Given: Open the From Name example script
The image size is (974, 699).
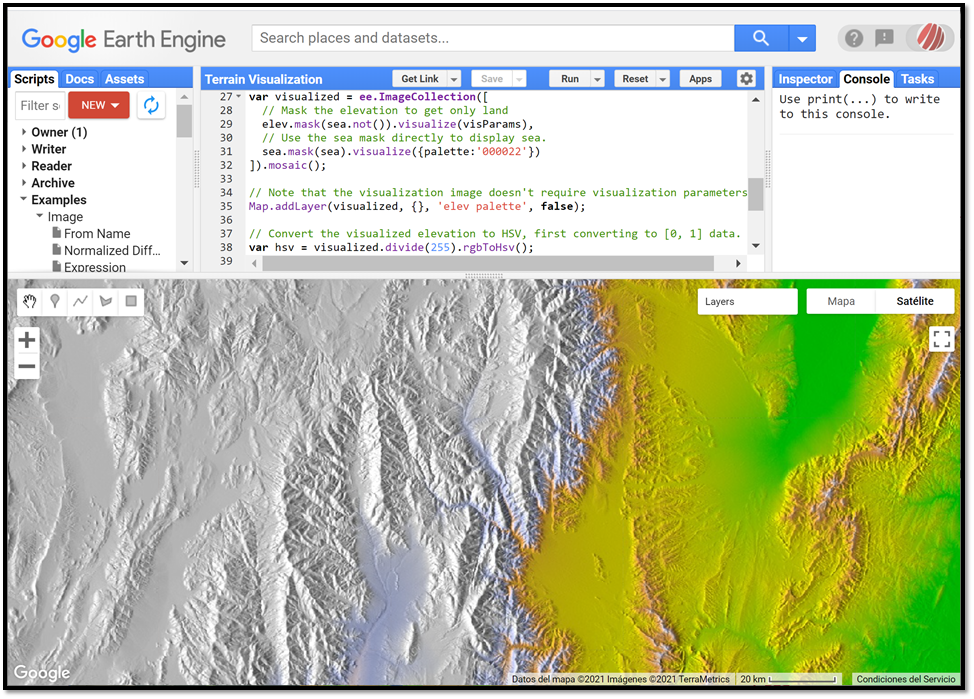Looking at the screenshot, I should [x=97, y=234].
